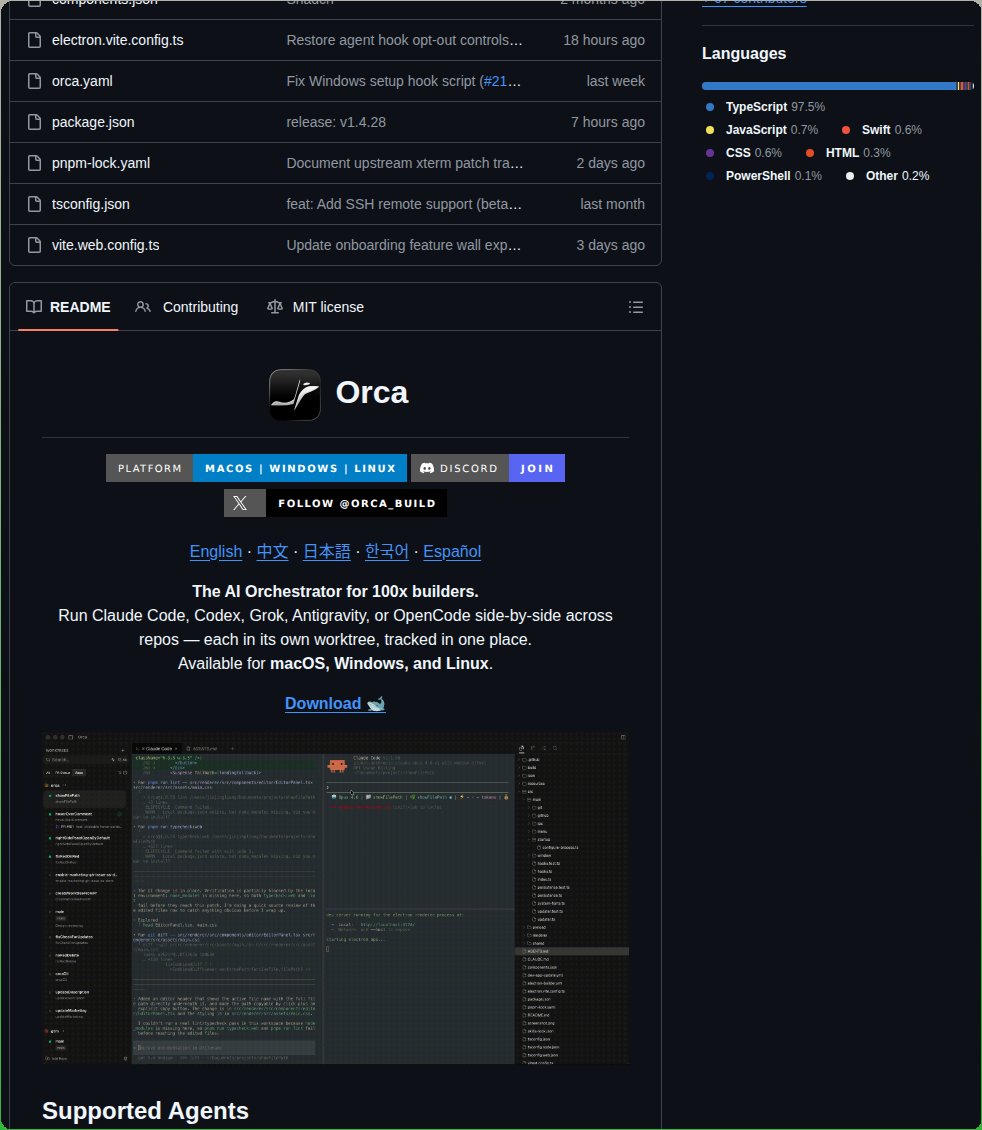The height and width of the screenshot is (1130, 982).
Task: Open the Español README link
Action: pos(452,552)
